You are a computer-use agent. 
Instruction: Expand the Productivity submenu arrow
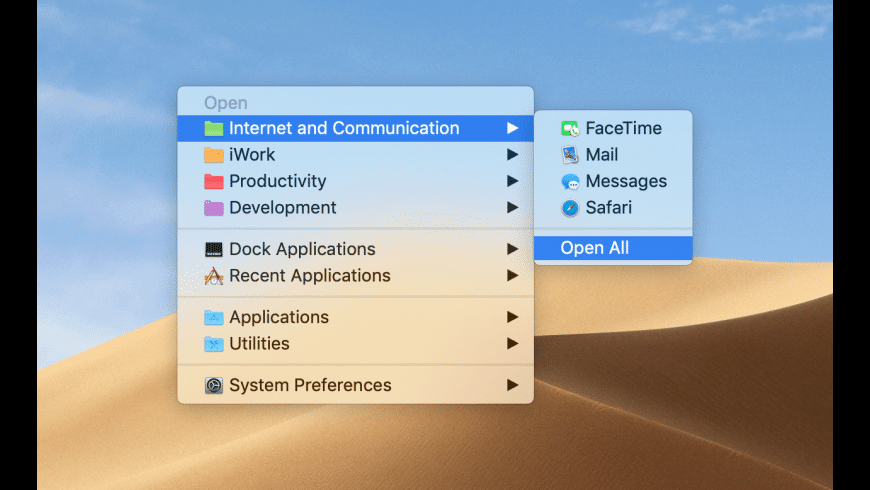coord(512,181)
